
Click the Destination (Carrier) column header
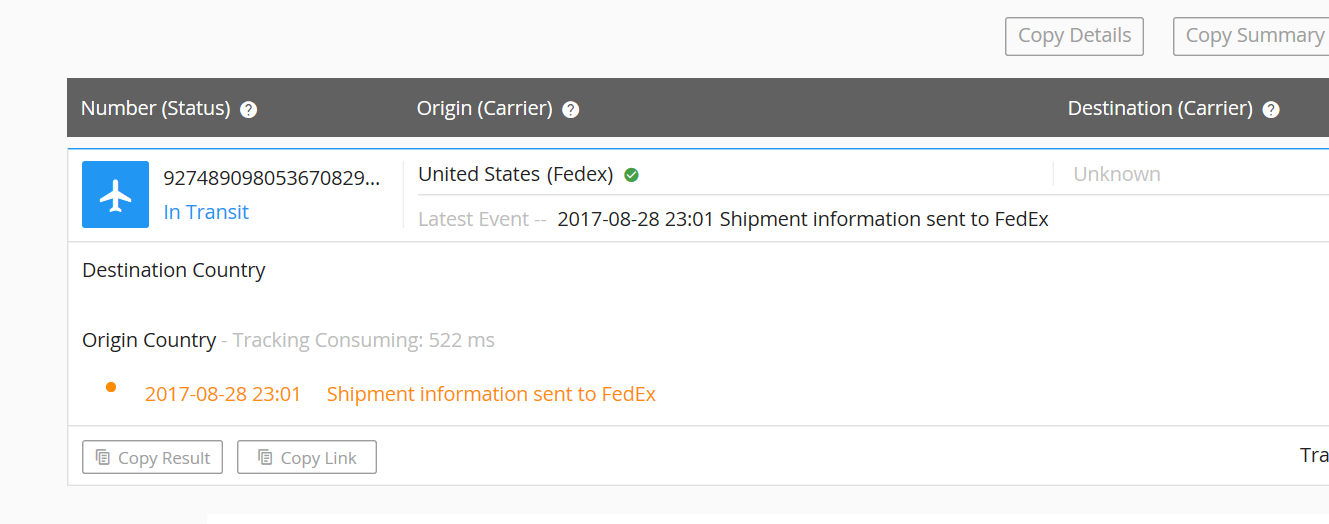tap(1160, 108)
